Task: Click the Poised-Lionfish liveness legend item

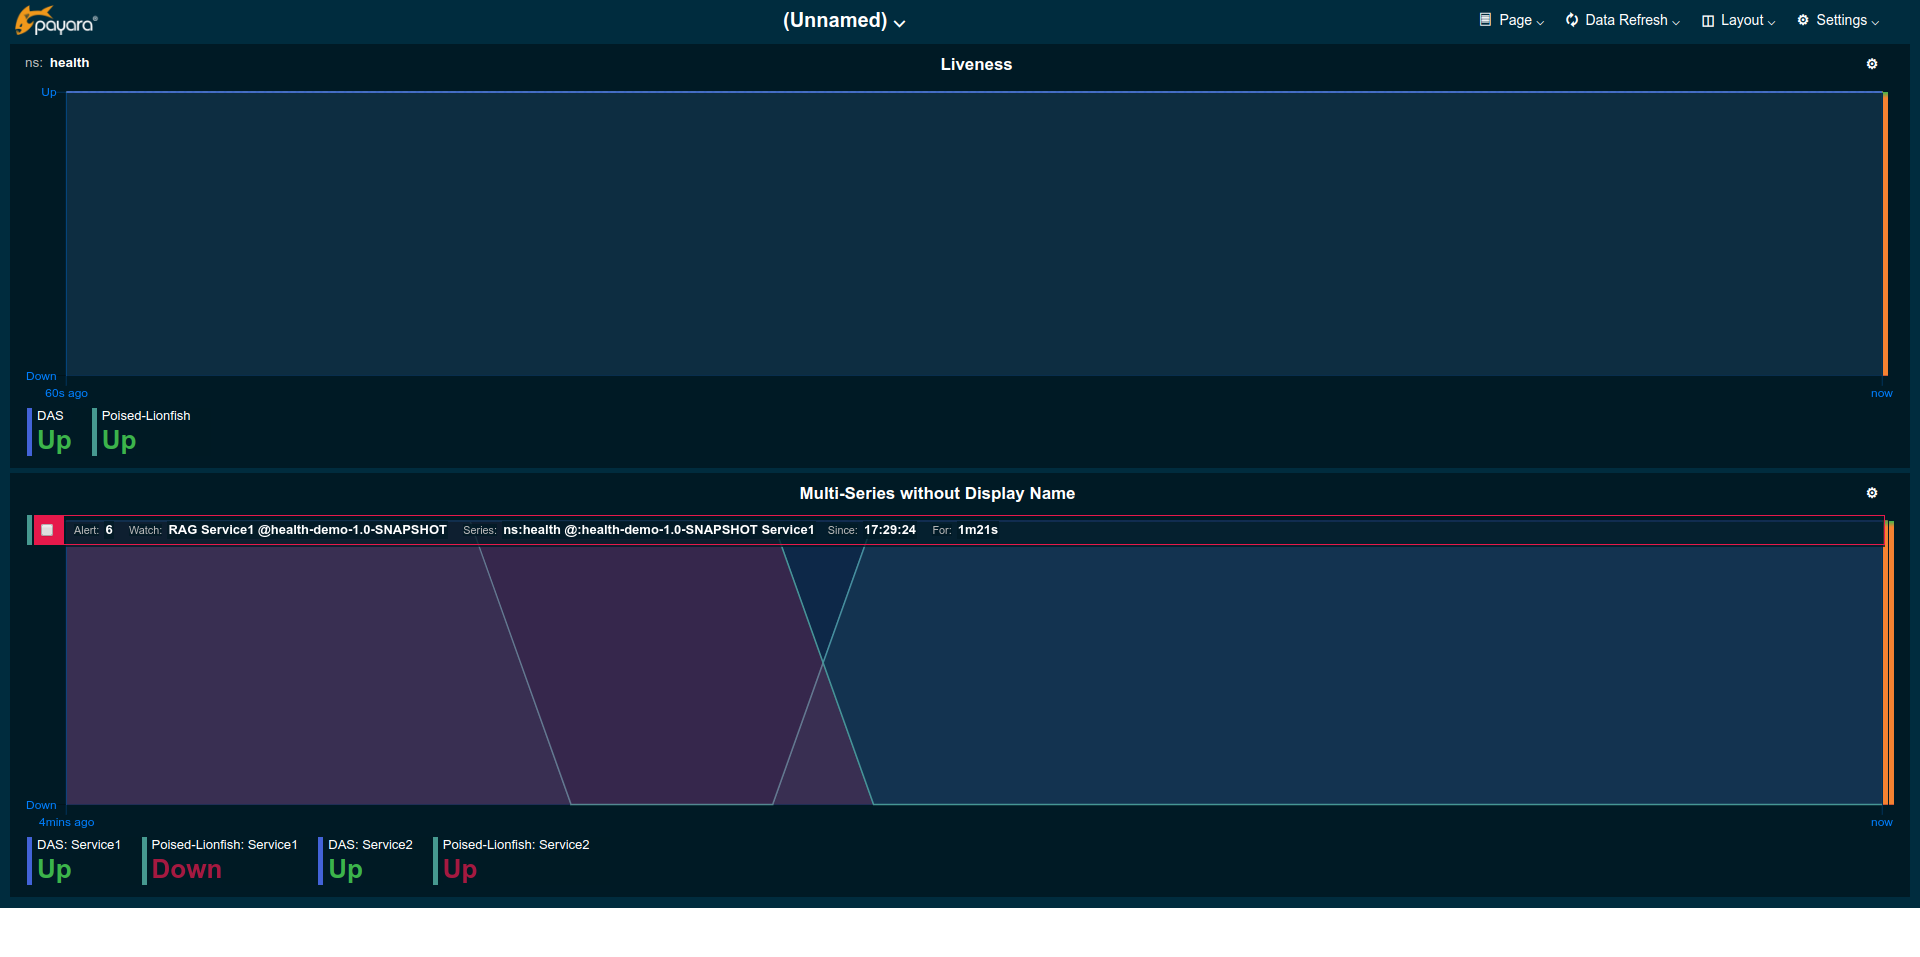Action: pyautogui.click(x=143, y=431)
